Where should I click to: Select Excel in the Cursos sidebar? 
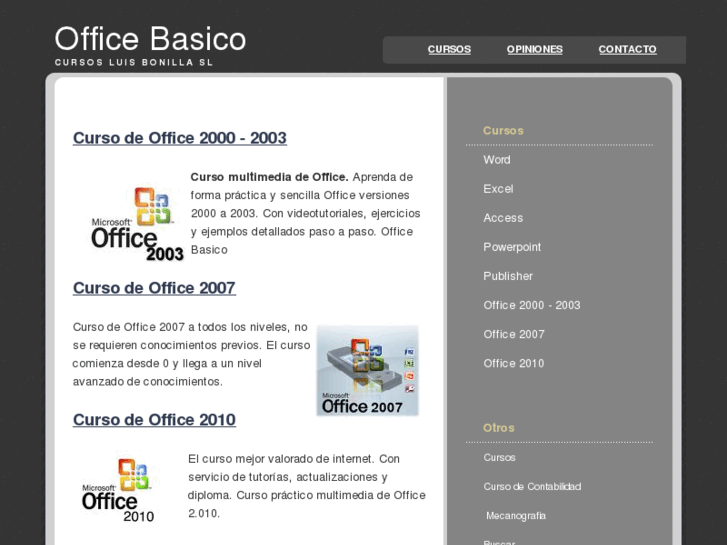[498, 189]
